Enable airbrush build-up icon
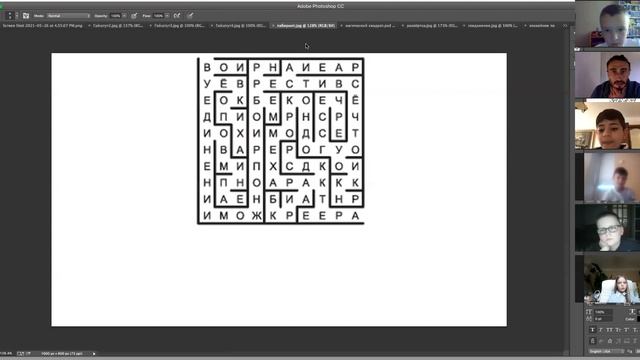 point(177,16)
